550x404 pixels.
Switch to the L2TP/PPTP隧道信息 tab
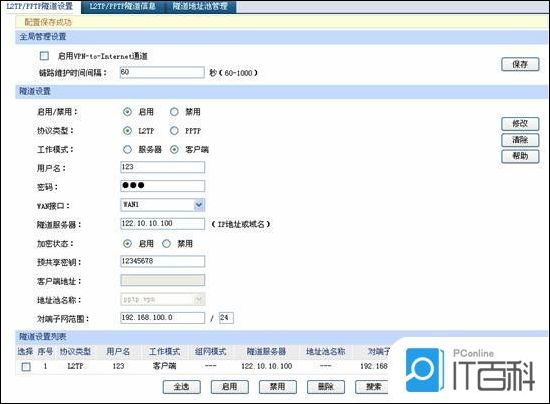(123, 6)
